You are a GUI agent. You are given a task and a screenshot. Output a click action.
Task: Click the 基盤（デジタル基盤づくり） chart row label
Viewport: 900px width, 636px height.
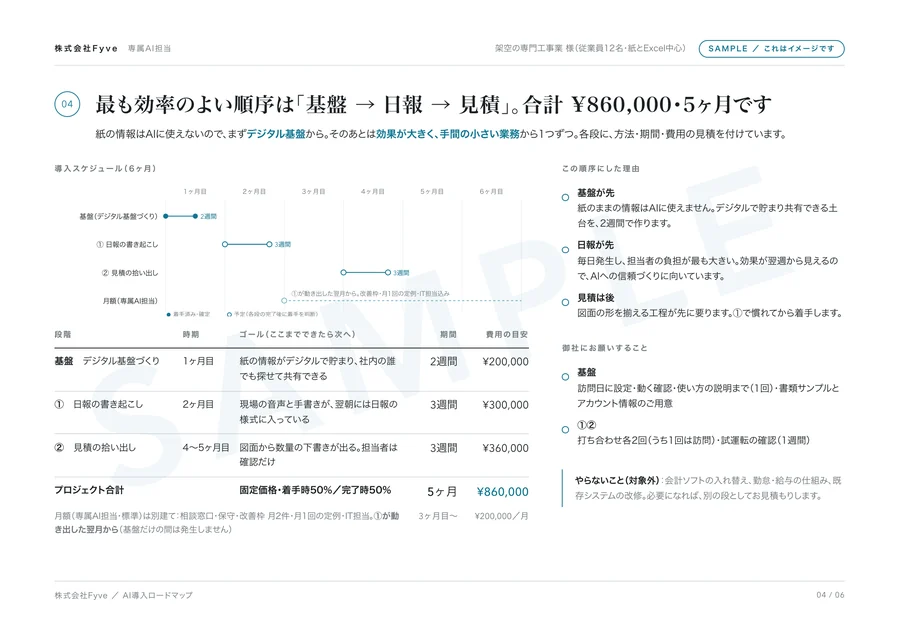tap(118, 216)
